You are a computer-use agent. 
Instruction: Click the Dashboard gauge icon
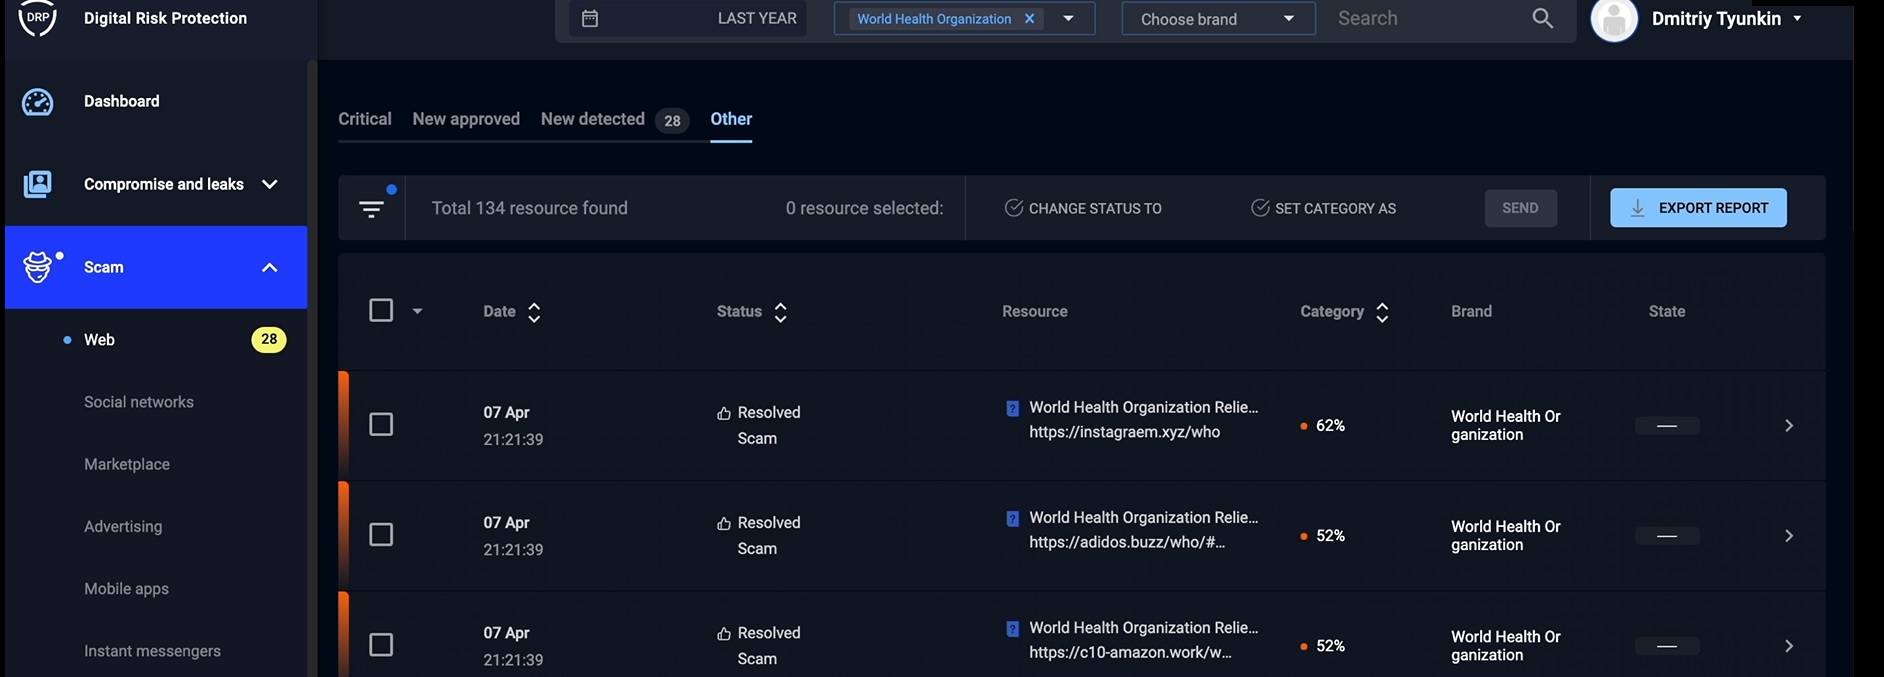pos(38,102)
